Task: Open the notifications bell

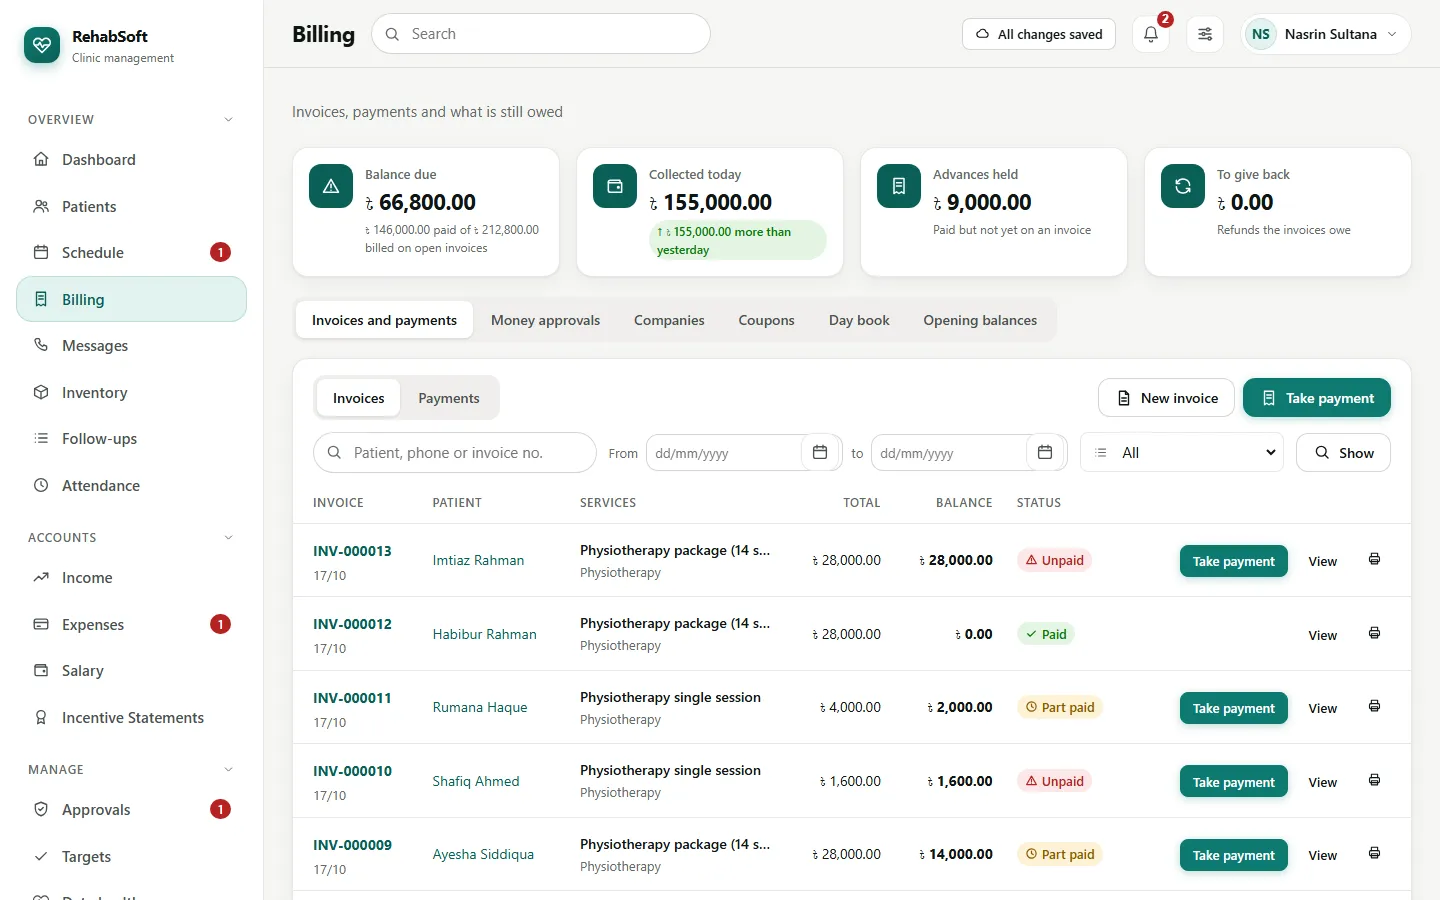Action: (x=1151, y=34)
